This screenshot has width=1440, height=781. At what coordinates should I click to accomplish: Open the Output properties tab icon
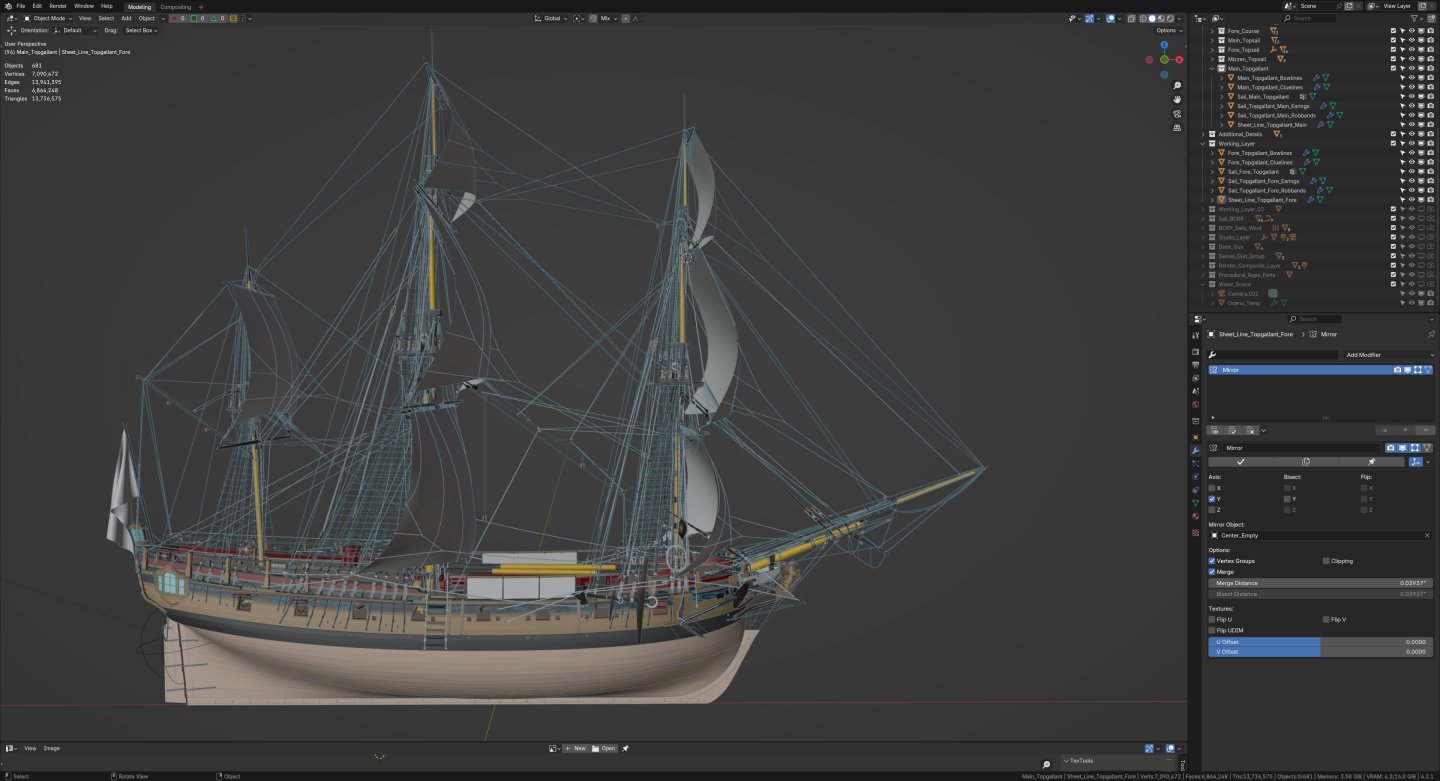tap(1195, 365)
